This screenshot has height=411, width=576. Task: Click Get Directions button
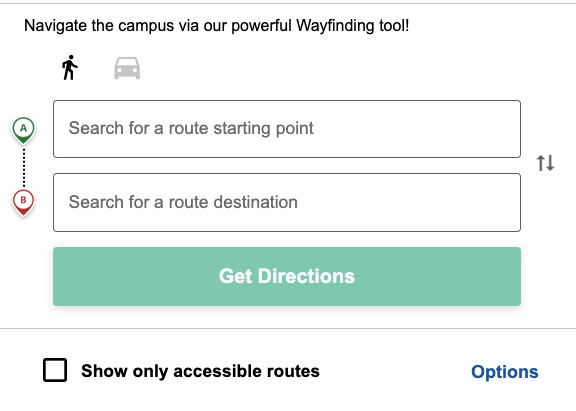287,276
